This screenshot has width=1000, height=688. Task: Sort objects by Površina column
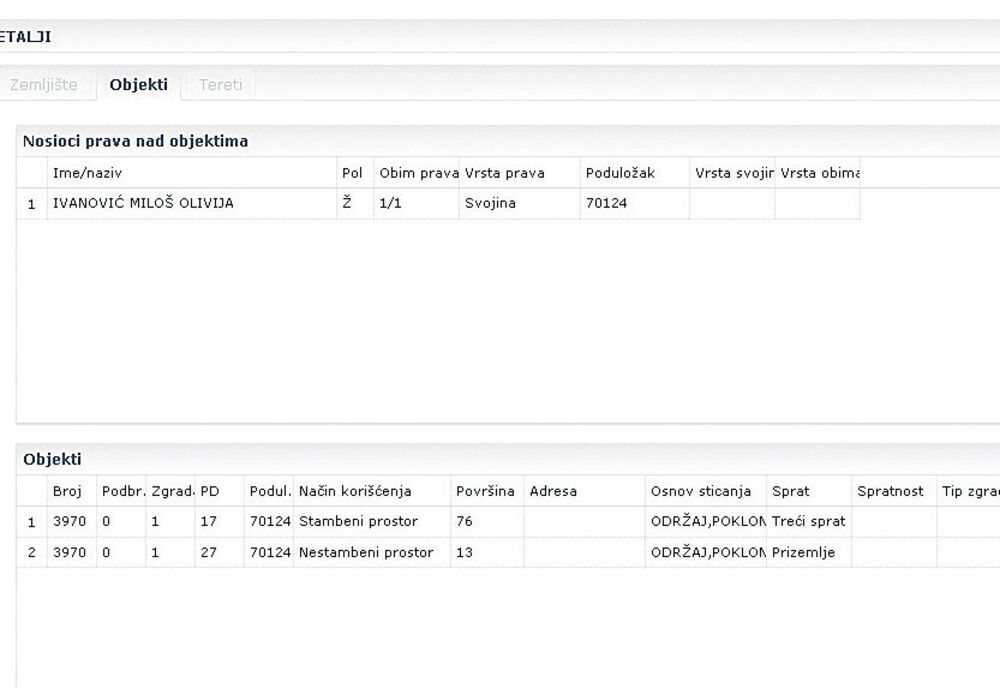(485, 491)
